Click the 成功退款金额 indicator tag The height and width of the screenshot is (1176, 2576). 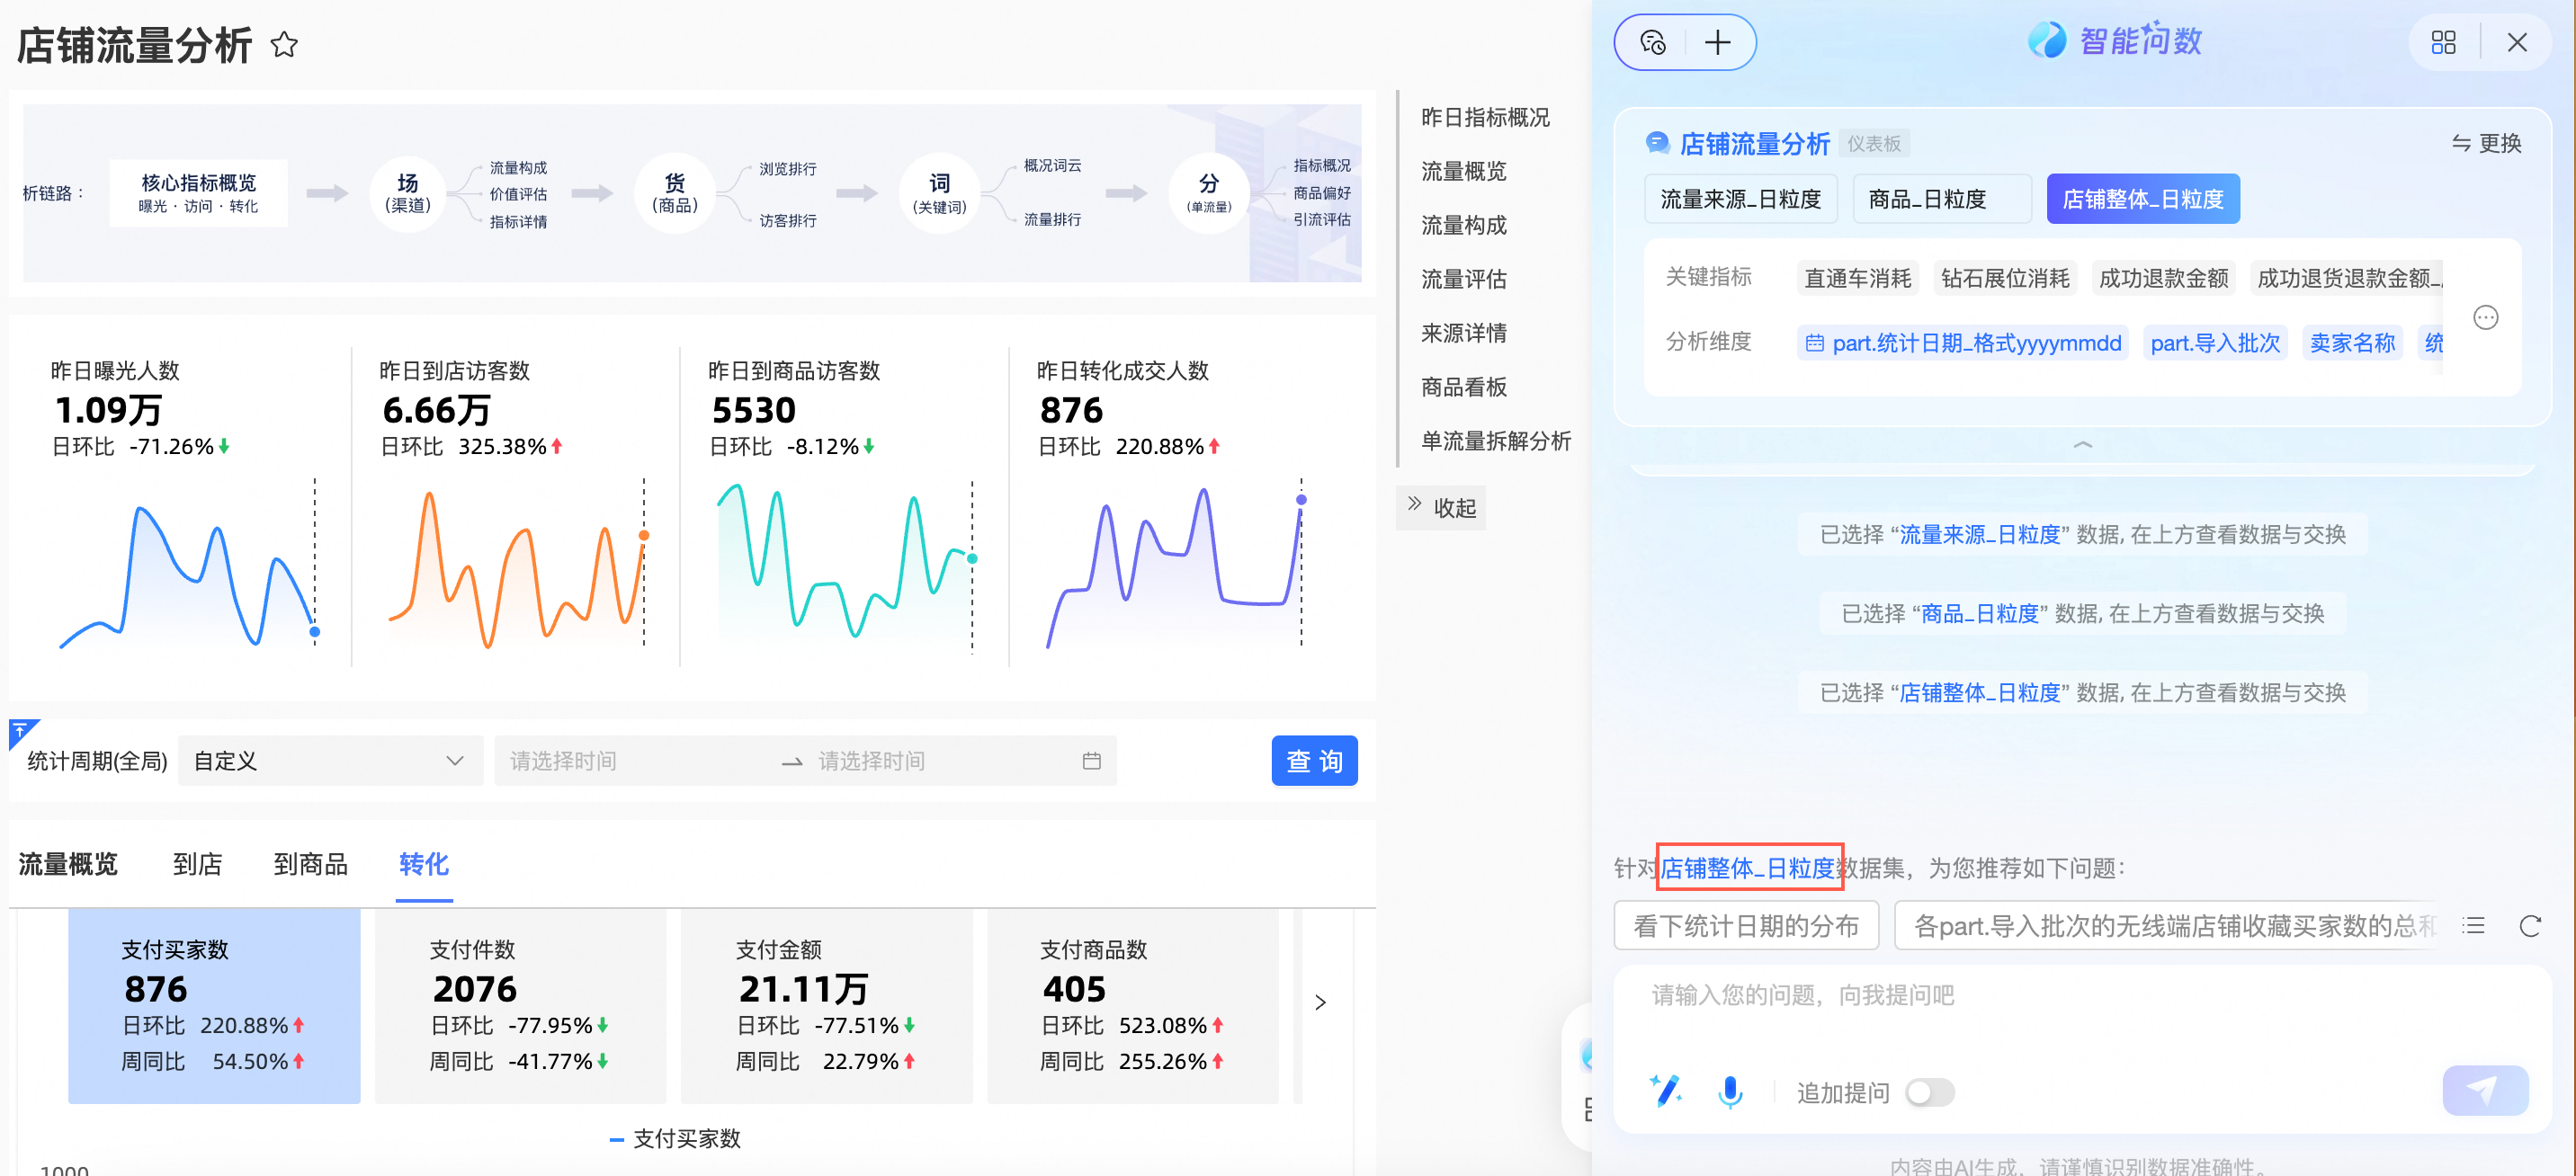2164,278
